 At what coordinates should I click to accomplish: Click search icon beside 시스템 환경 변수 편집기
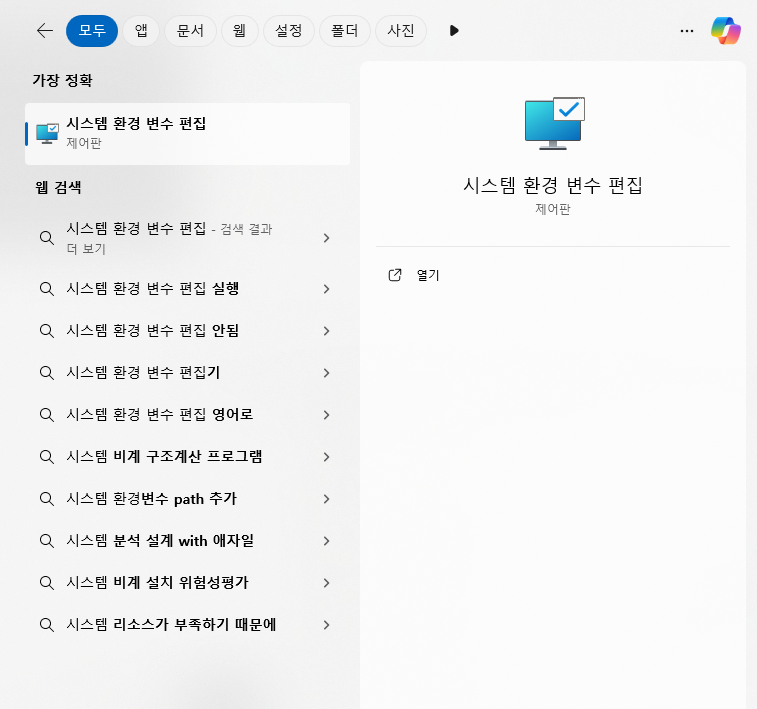pyautogui.click(x=47, y=373)
